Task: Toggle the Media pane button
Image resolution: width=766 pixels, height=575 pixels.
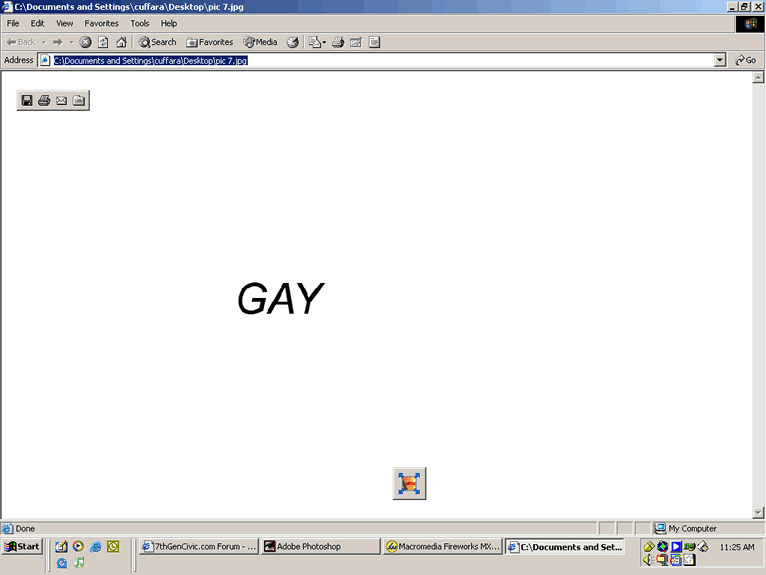Action: (x=260, y=42)
